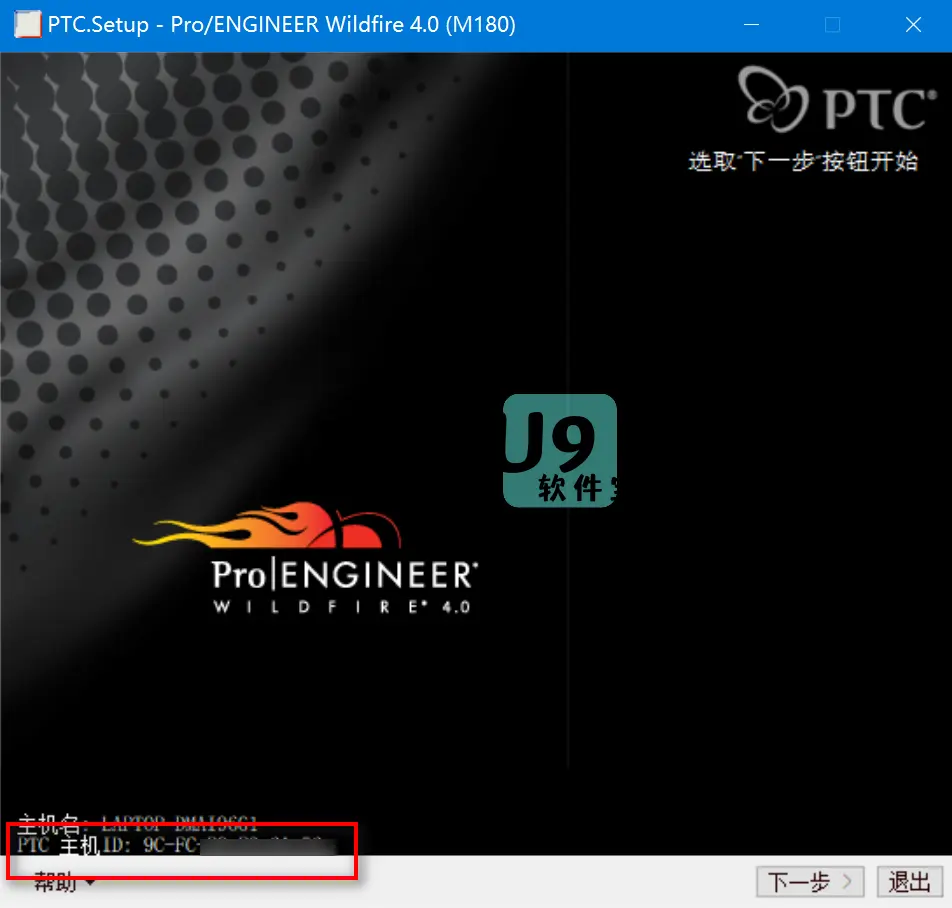This screenshot has width=952, height=908.
Task: Click the PTC.Setup window icon in title bar
Action: [x=27, y=25]
